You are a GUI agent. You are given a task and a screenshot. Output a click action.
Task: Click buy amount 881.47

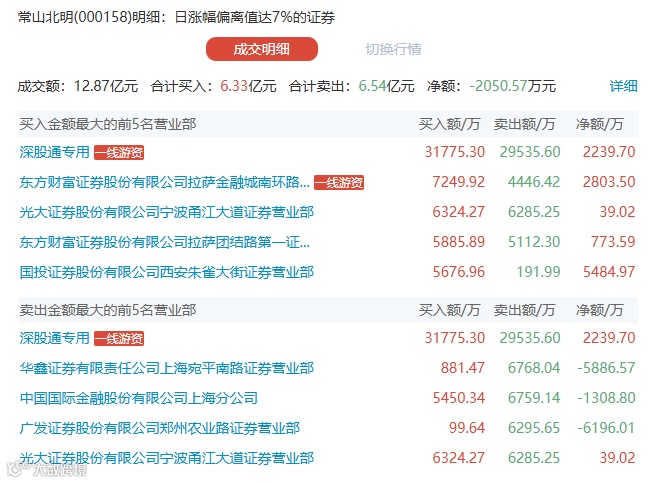463,368
